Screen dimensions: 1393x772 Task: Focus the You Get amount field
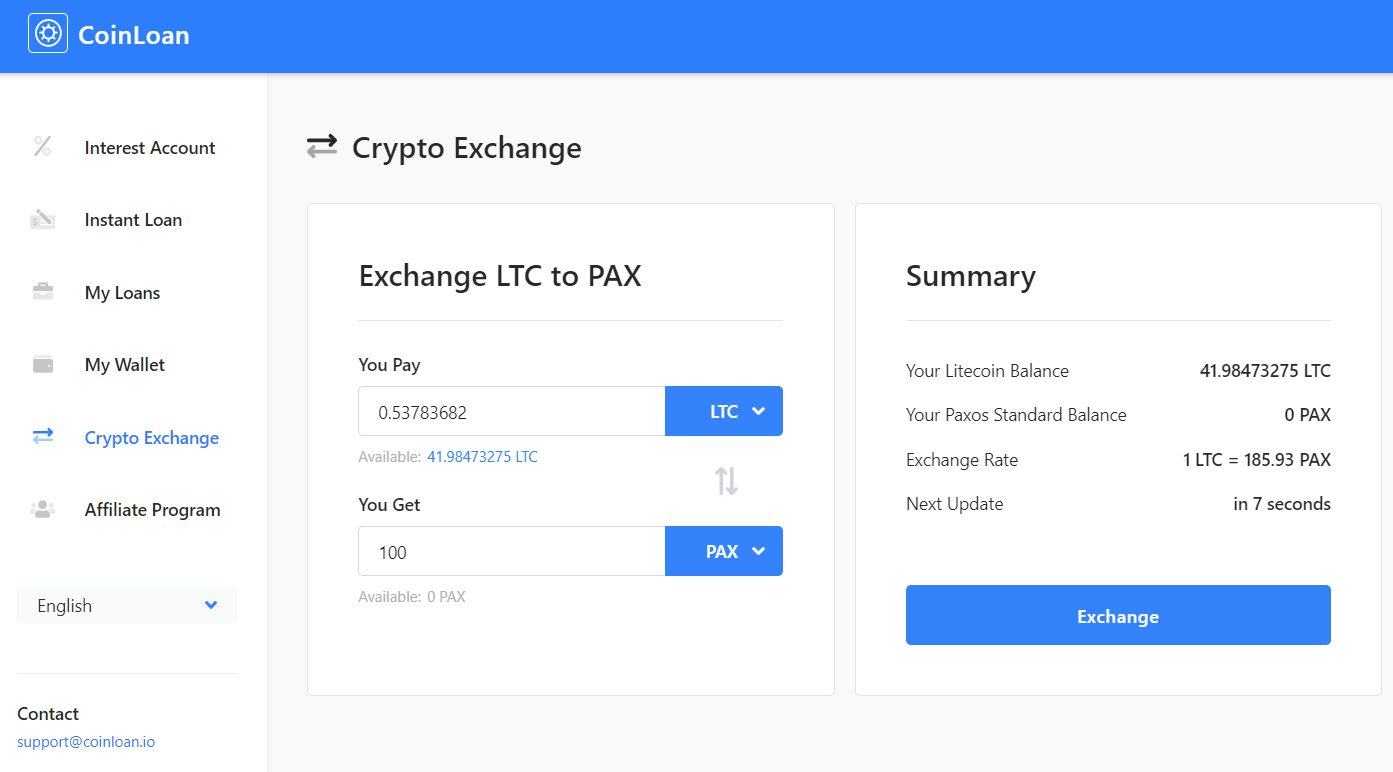coord(512,551)
